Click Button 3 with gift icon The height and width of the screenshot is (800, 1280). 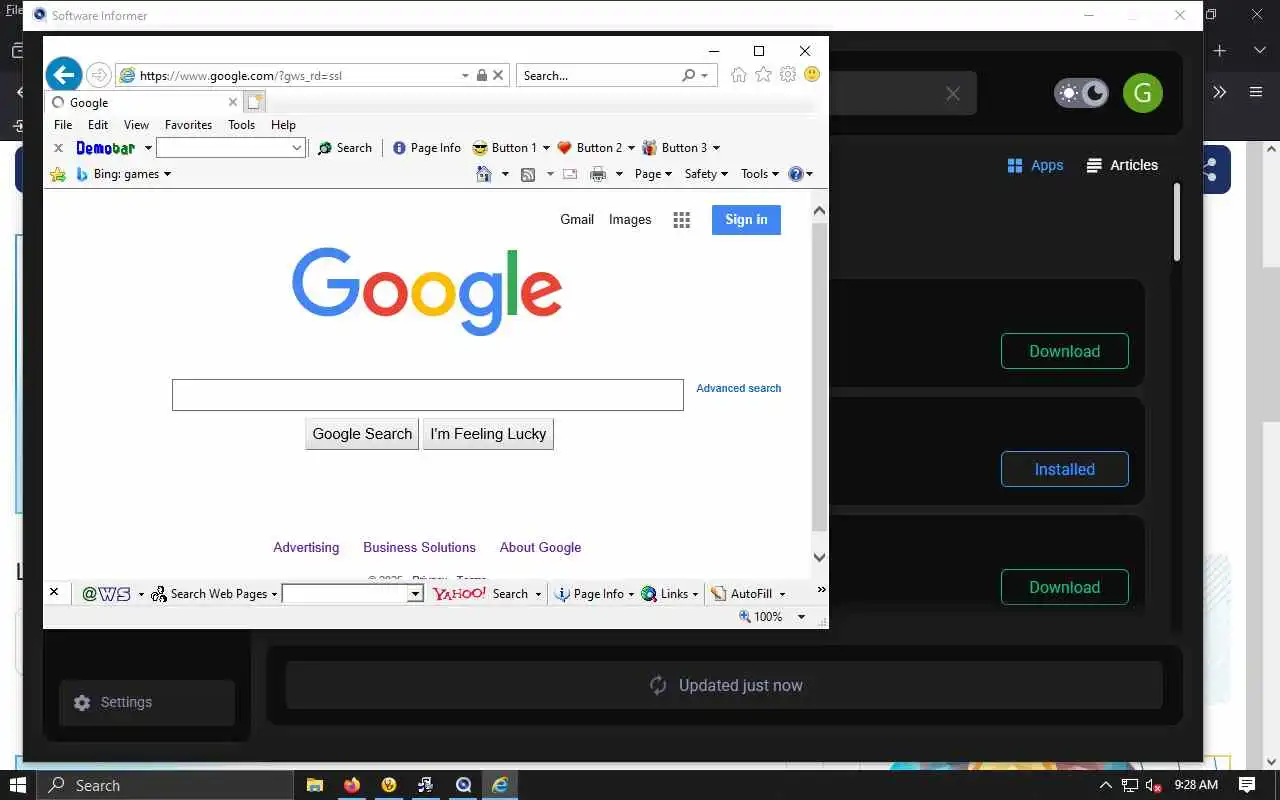(x=675, y=148)
